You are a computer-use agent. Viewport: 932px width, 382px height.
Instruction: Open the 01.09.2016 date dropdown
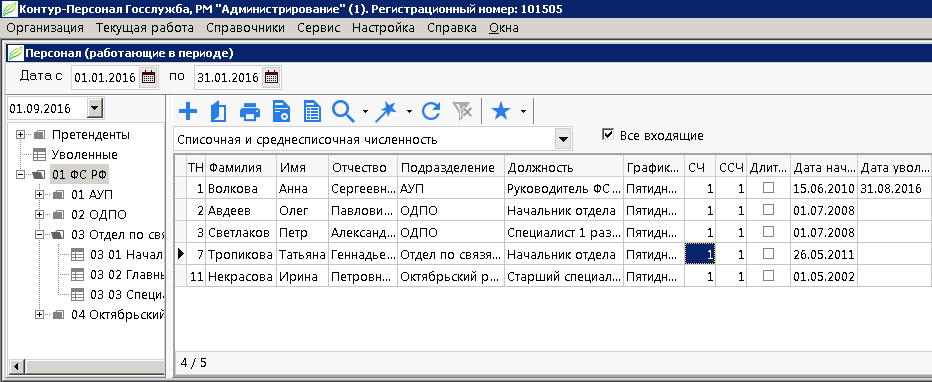tap(95, 109)
